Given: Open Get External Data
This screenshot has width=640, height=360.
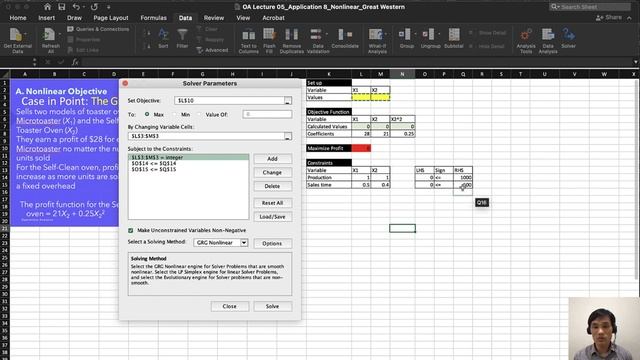Looking at the screenshot, I should coord(18,40).
